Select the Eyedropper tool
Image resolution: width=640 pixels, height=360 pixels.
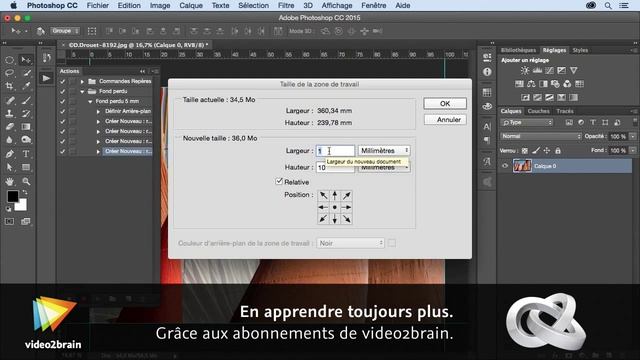click(26, 86)
